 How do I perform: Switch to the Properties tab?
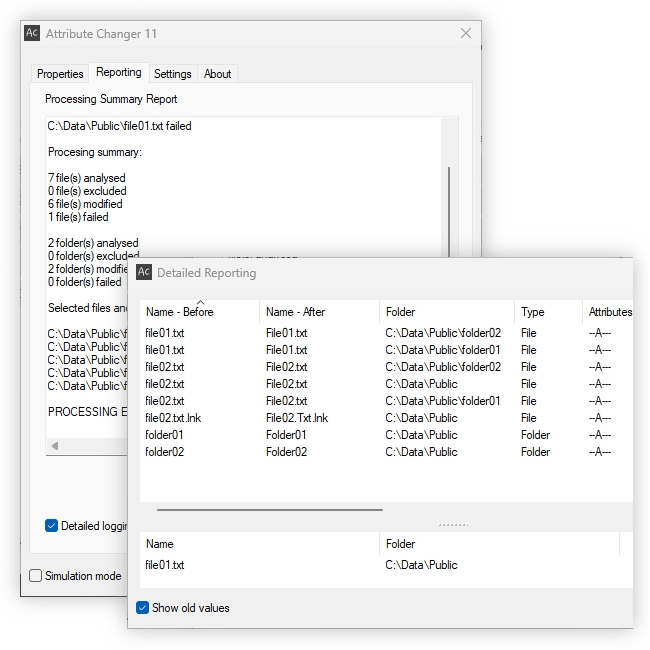coord(60,74)
